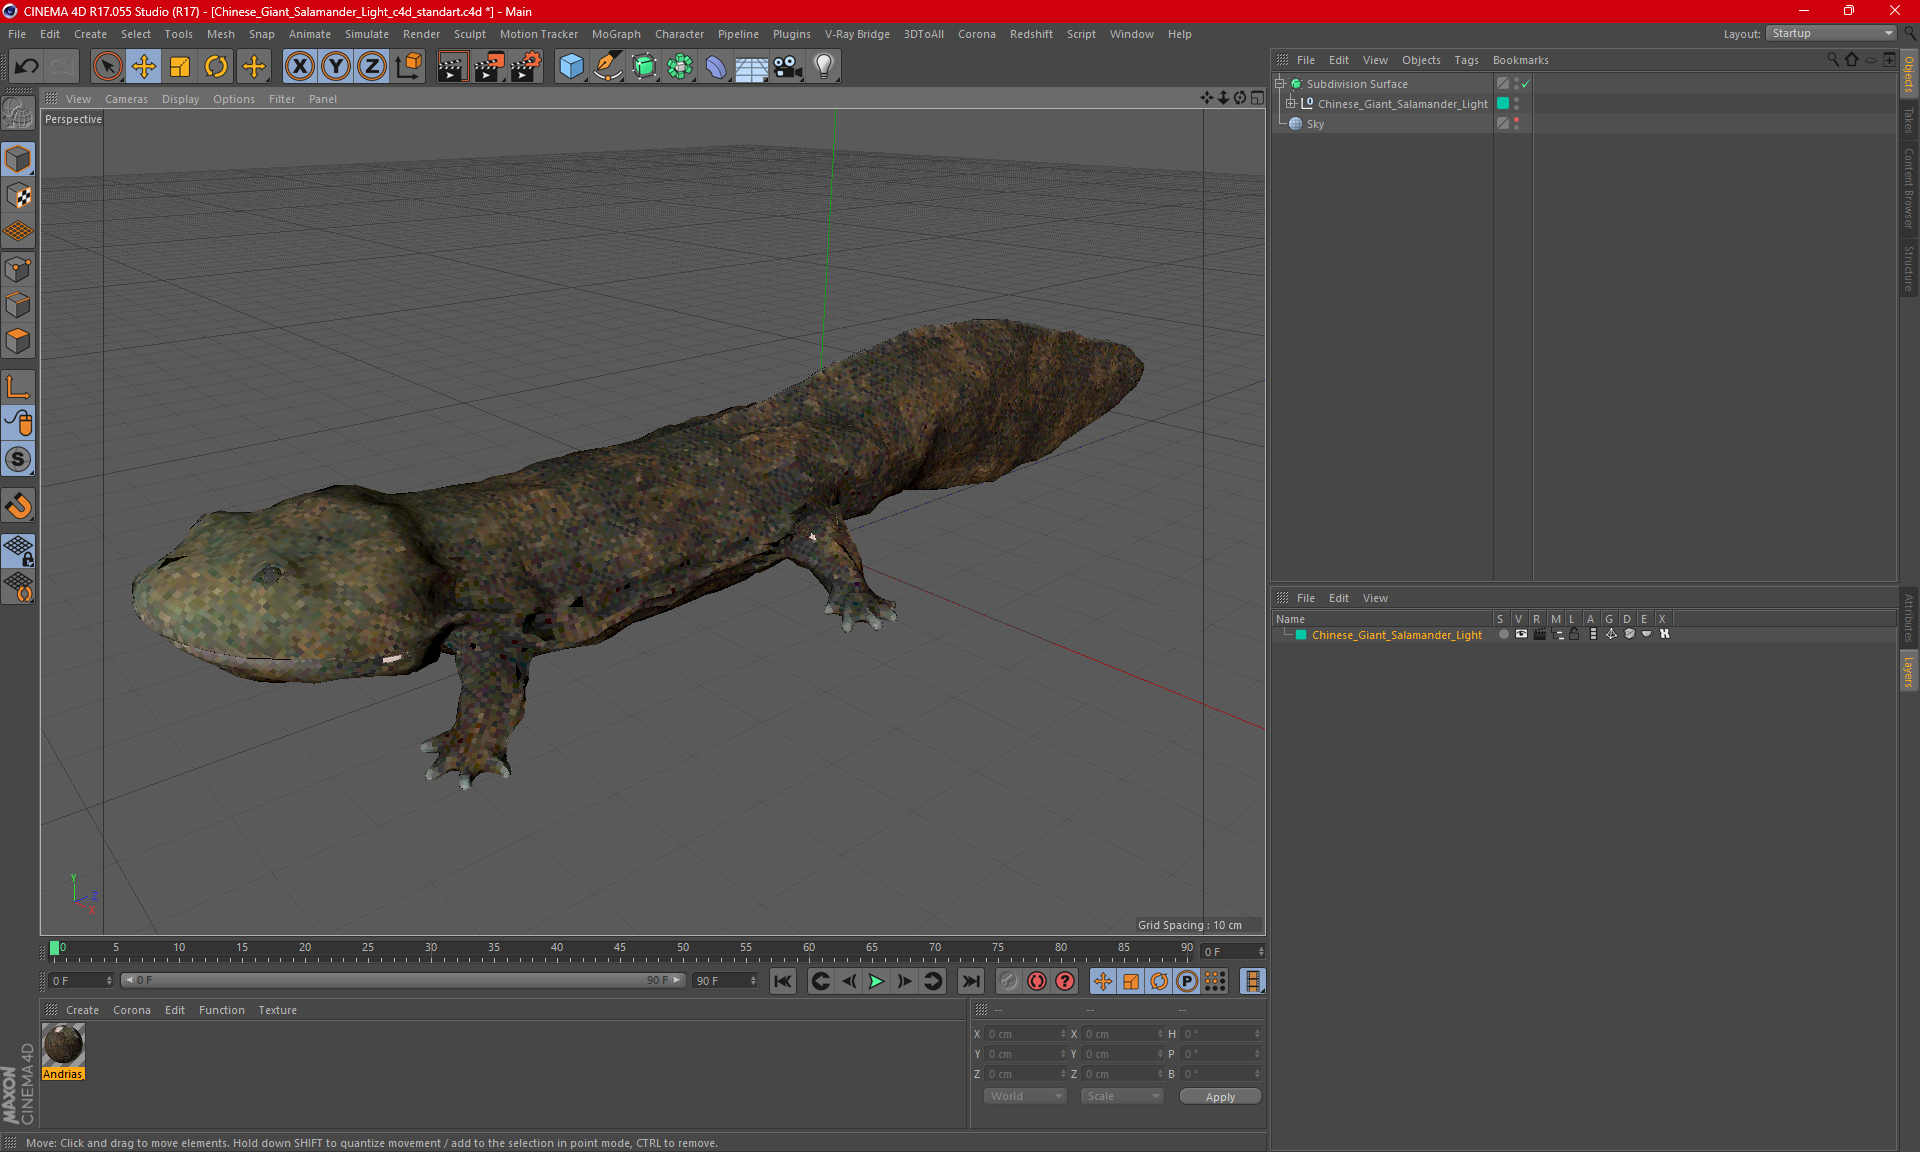This screenshot has width=1920, height=1152.
Task: Switch to Texture mode
Action: pos(18,196)
